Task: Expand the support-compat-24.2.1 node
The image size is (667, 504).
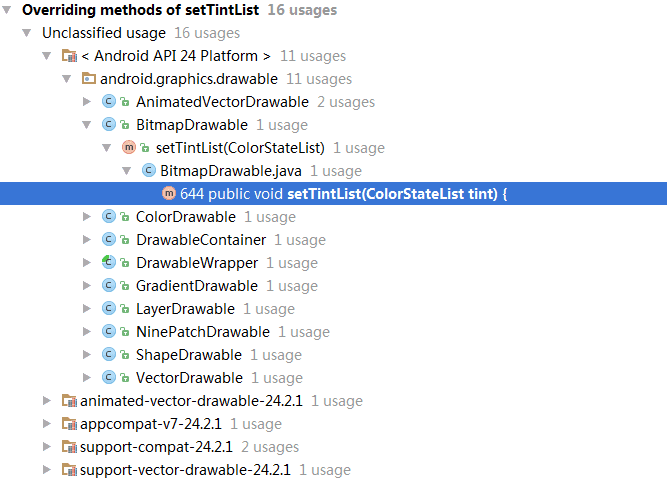Action: point(47,447)
